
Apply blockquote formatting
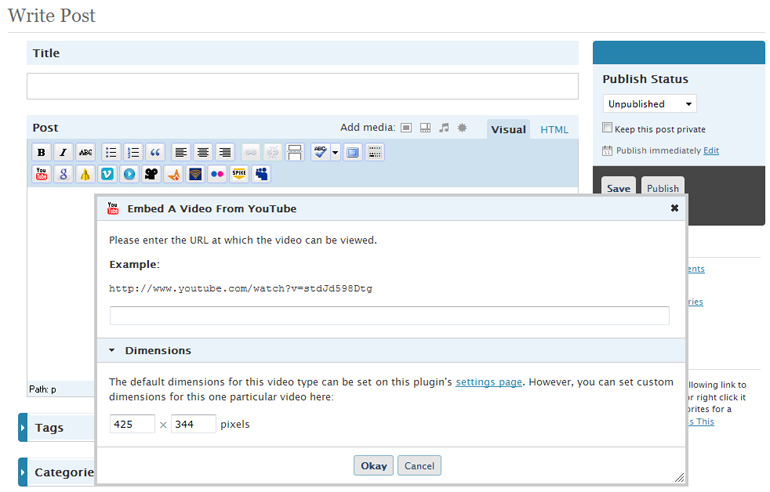(x=155, y=152)
